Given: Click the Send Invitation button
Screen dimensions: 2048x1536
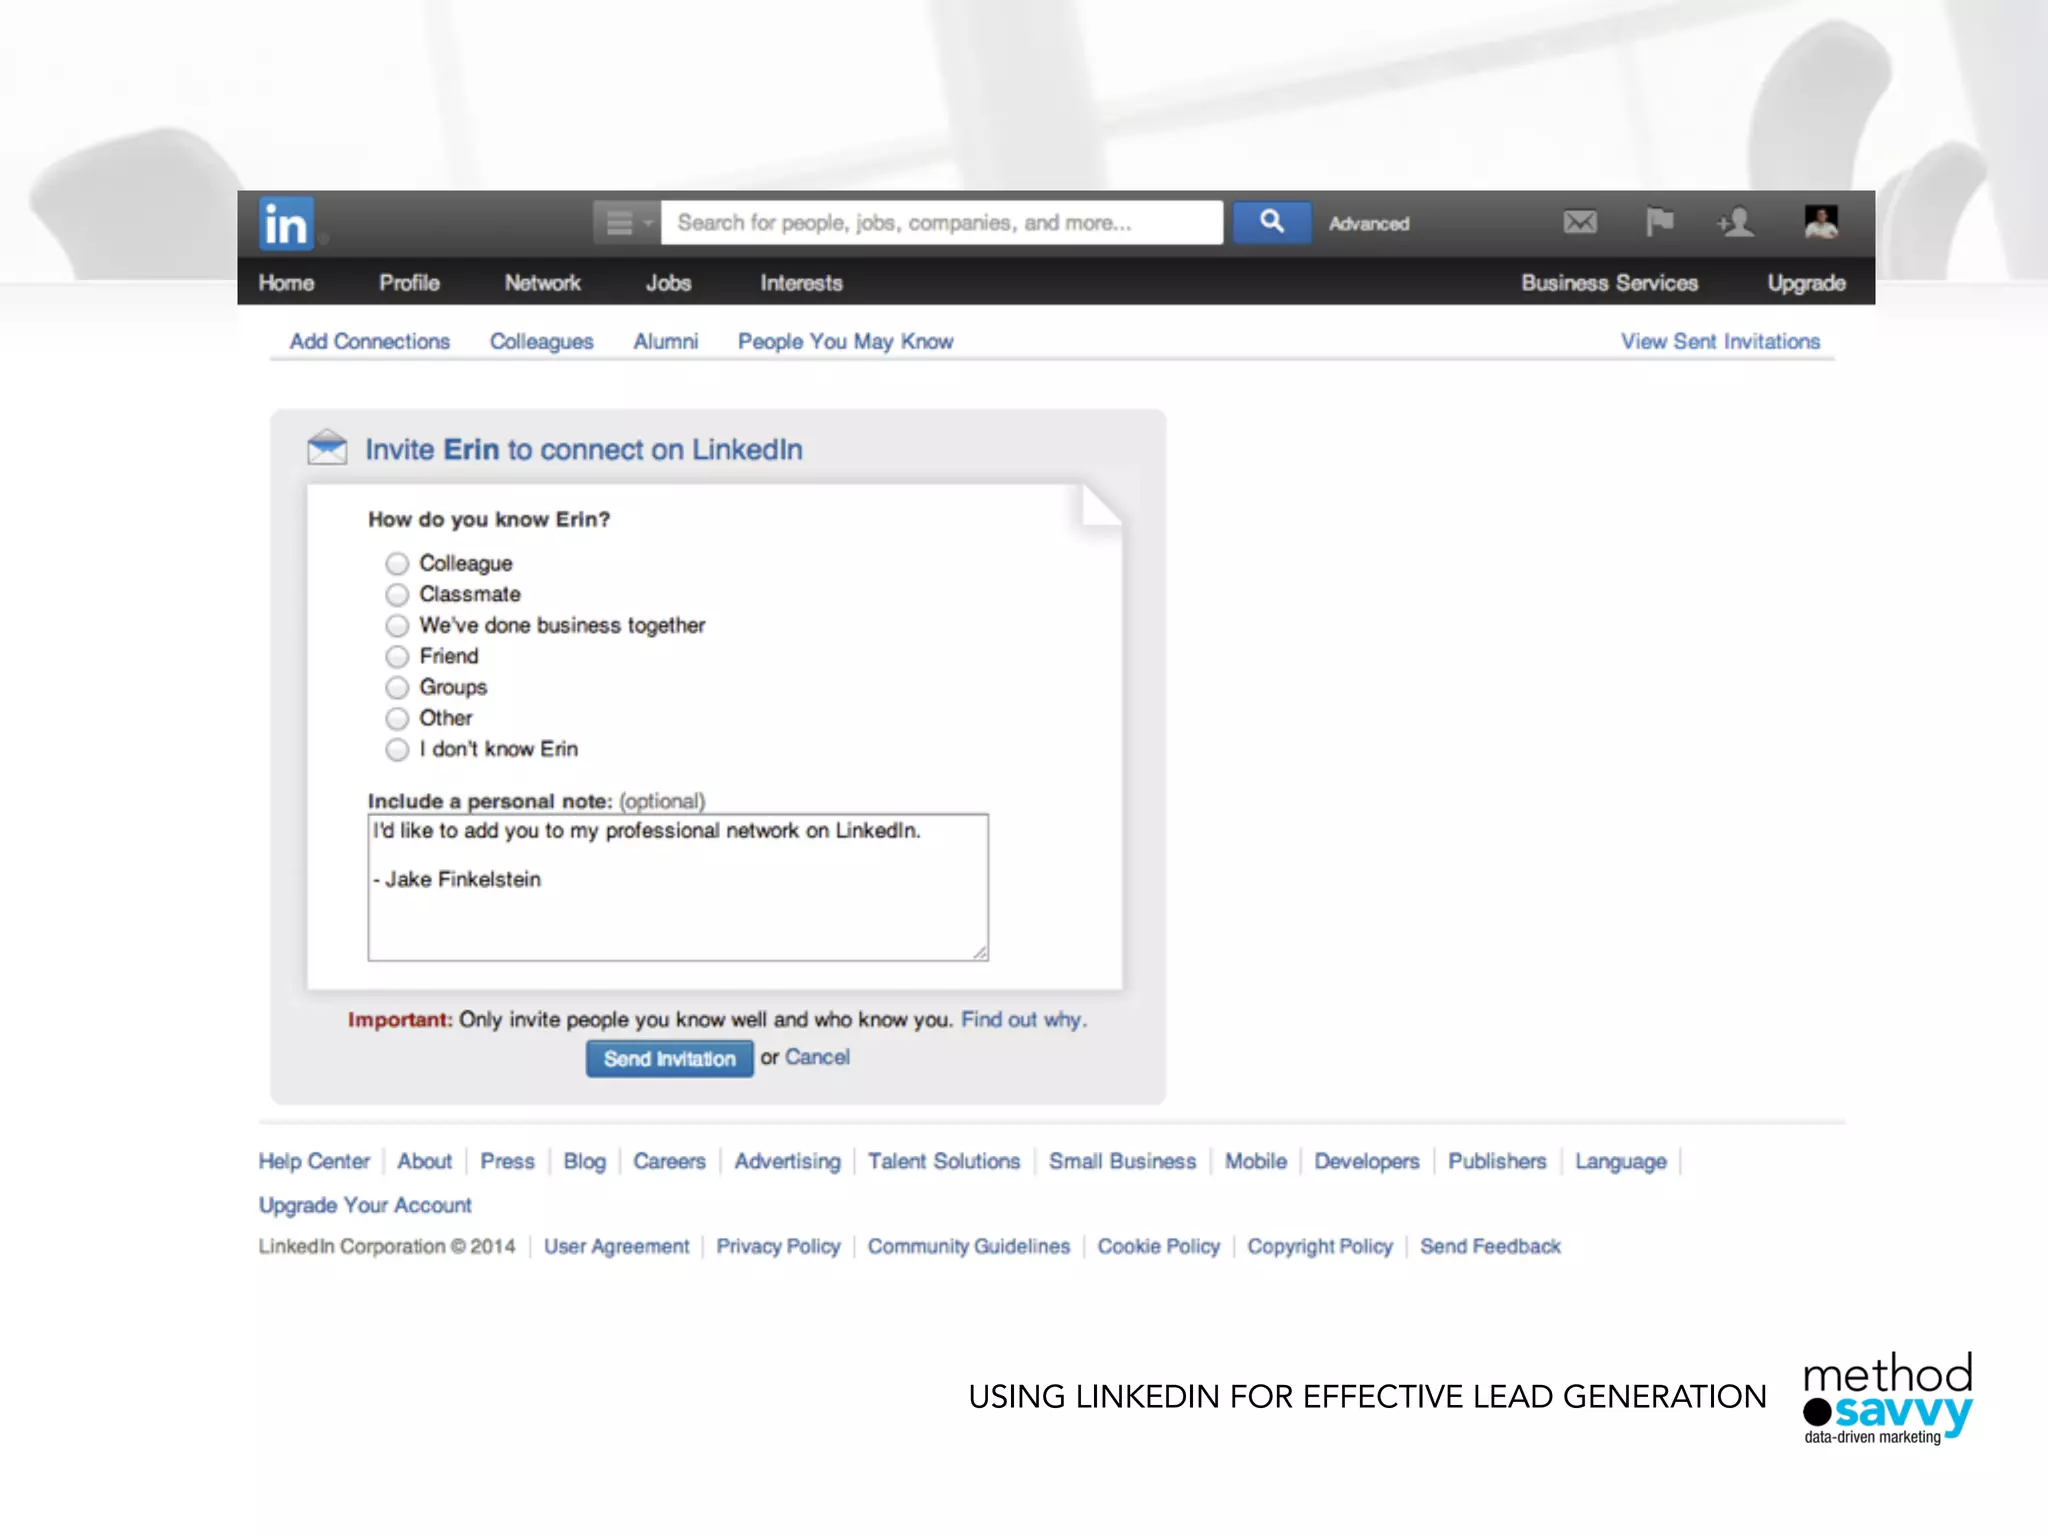Looking at the screenshot, I should [670, 1059].
